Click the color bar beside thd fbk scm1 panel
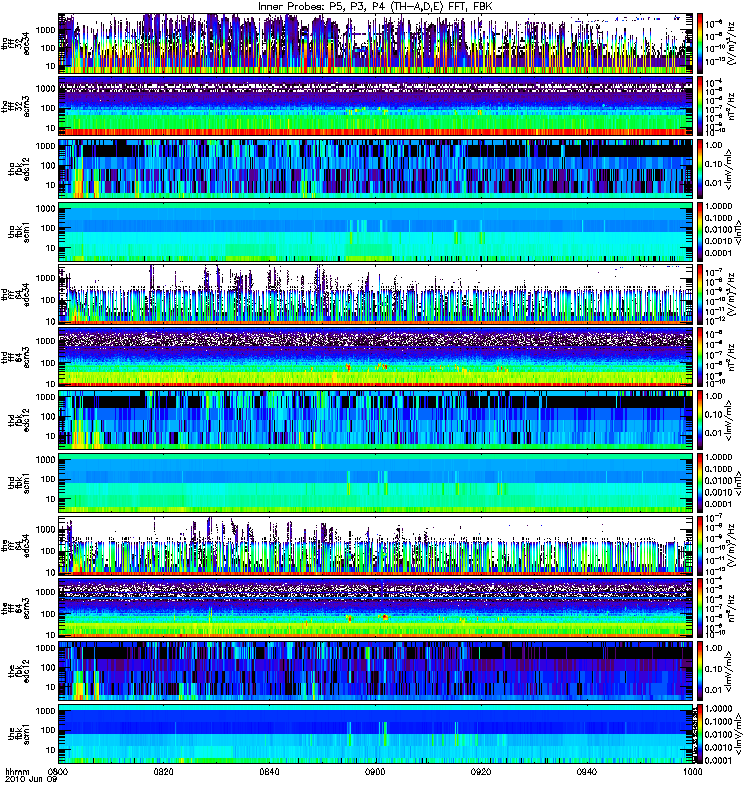 701,483
